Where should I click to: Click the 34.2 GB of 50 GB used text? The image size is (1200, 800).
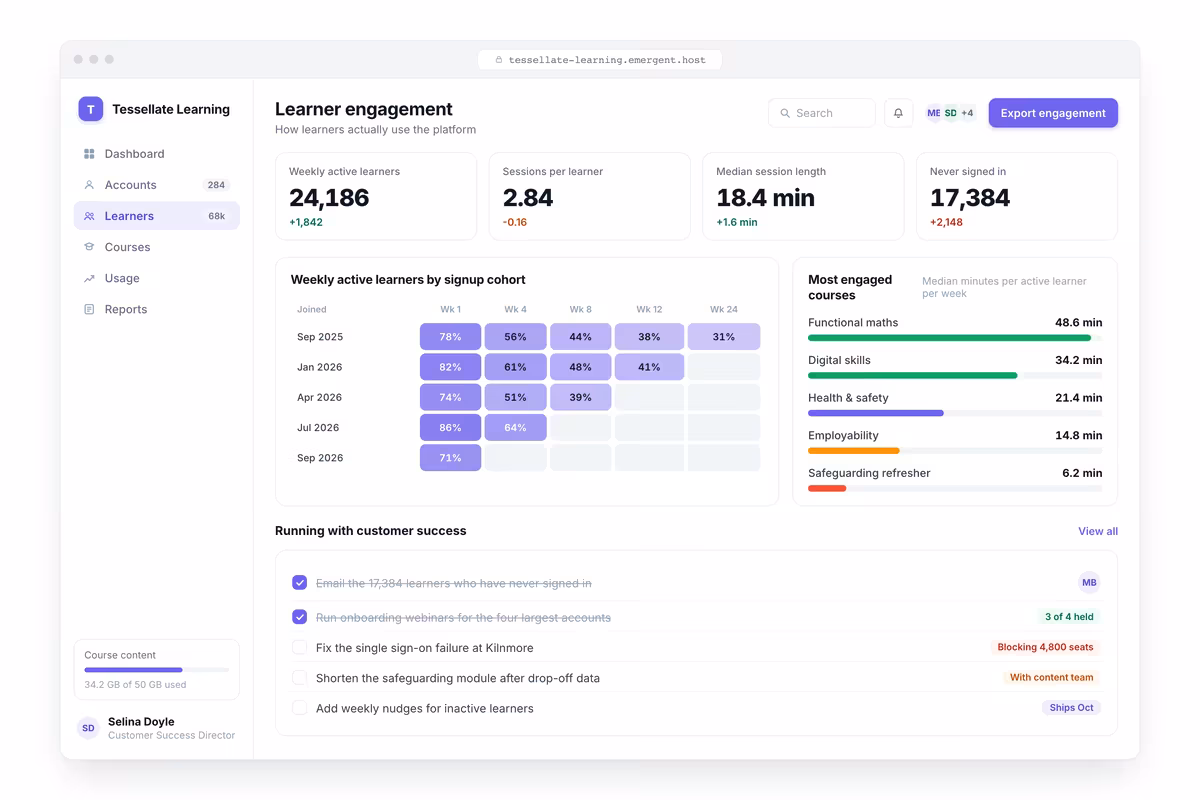(135, 685)
